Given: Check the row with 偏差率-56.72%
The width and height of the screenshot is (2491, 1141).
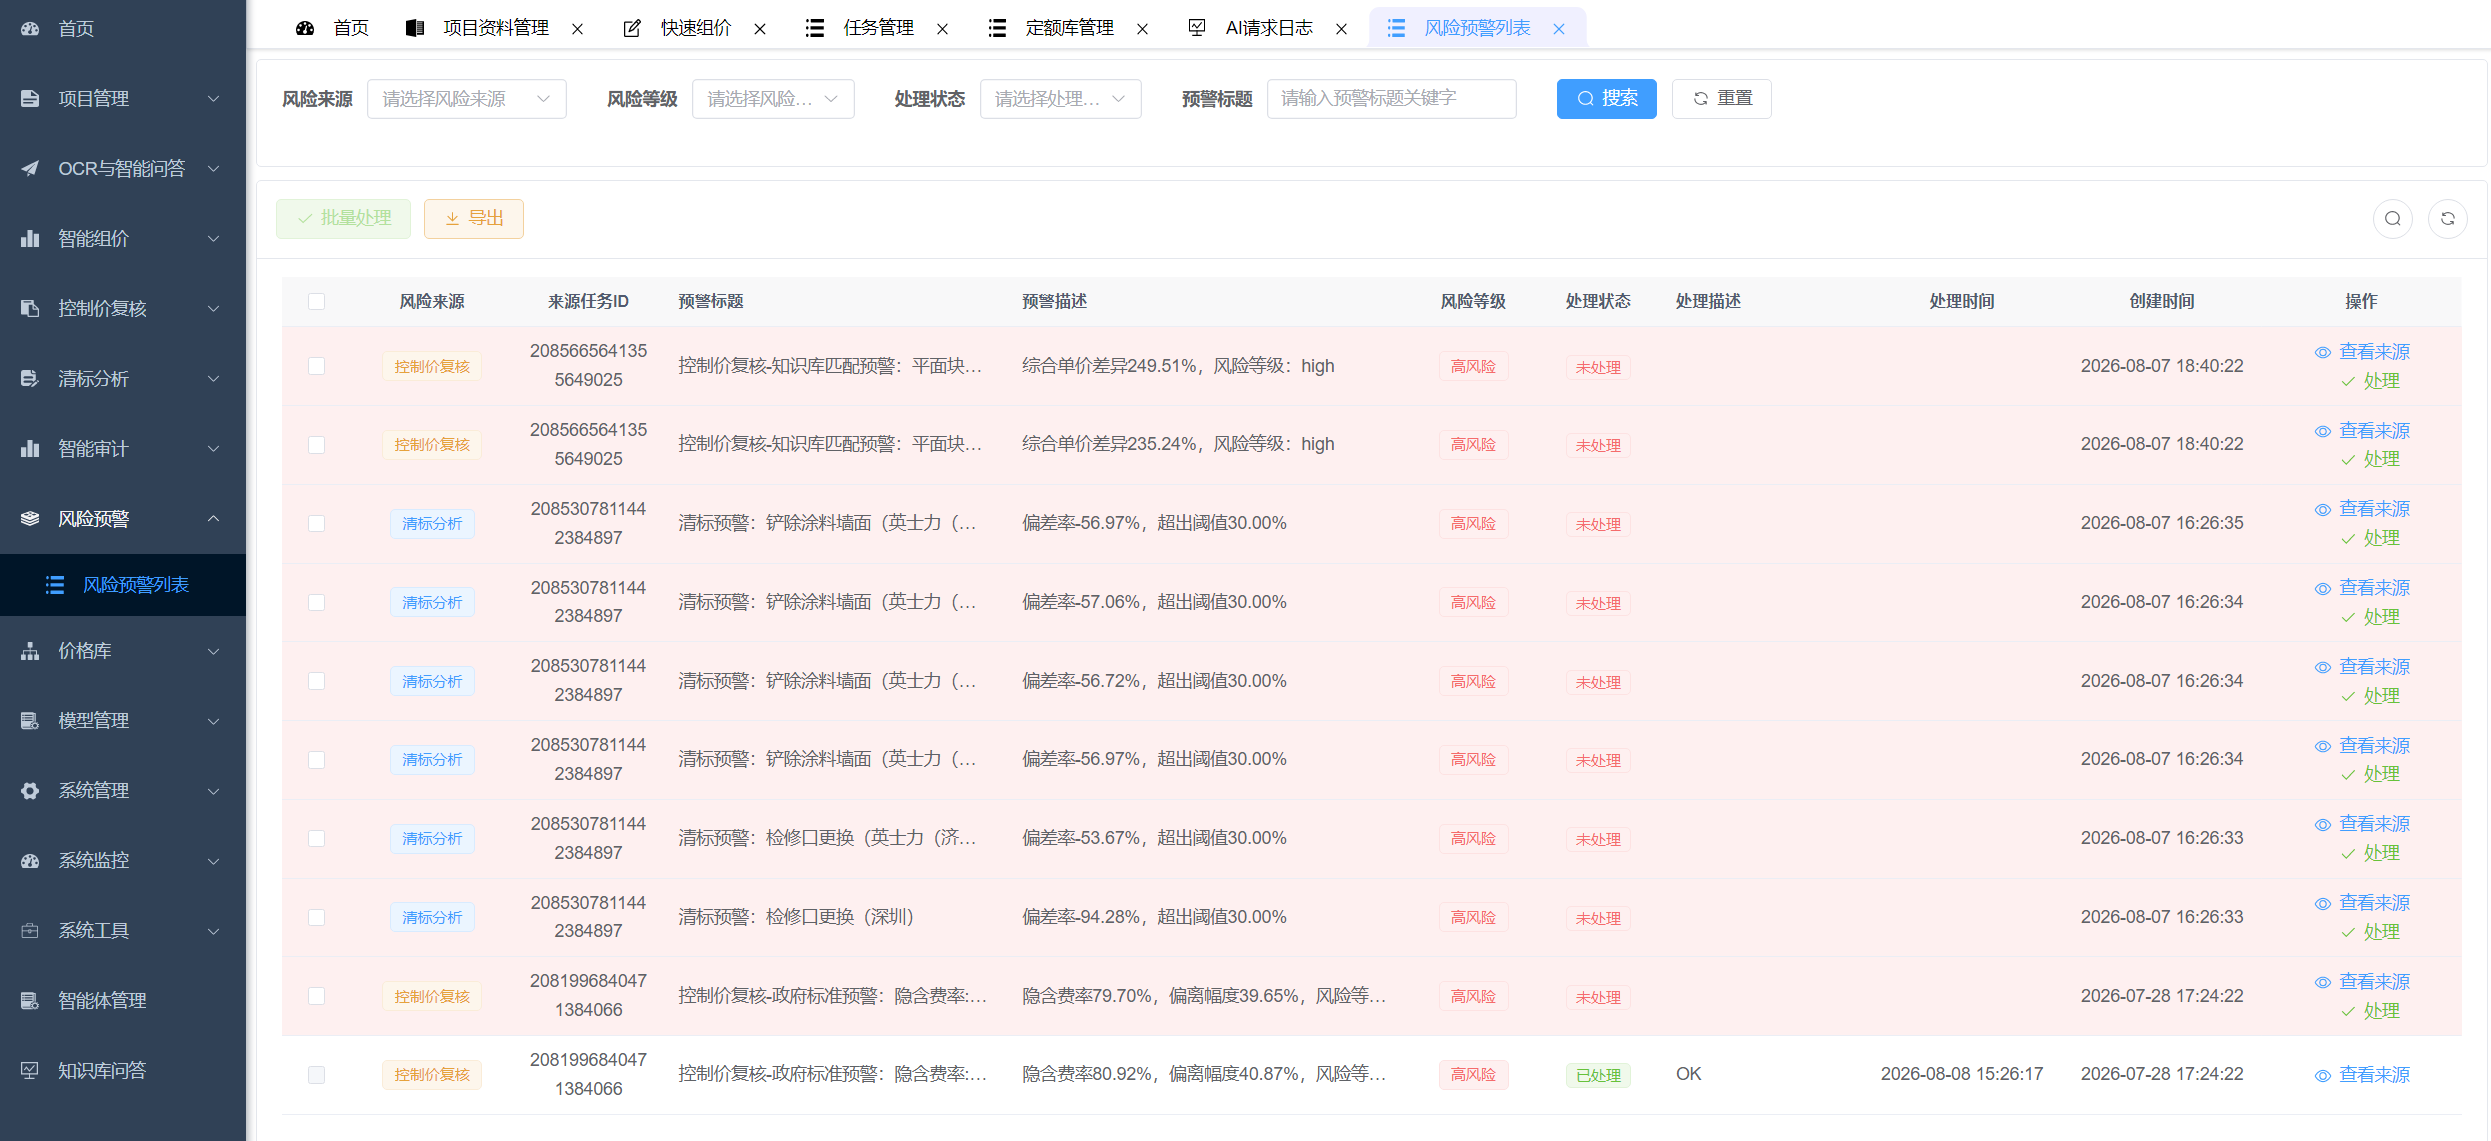Looking at the screenshot, I should [x=317, y=681].
